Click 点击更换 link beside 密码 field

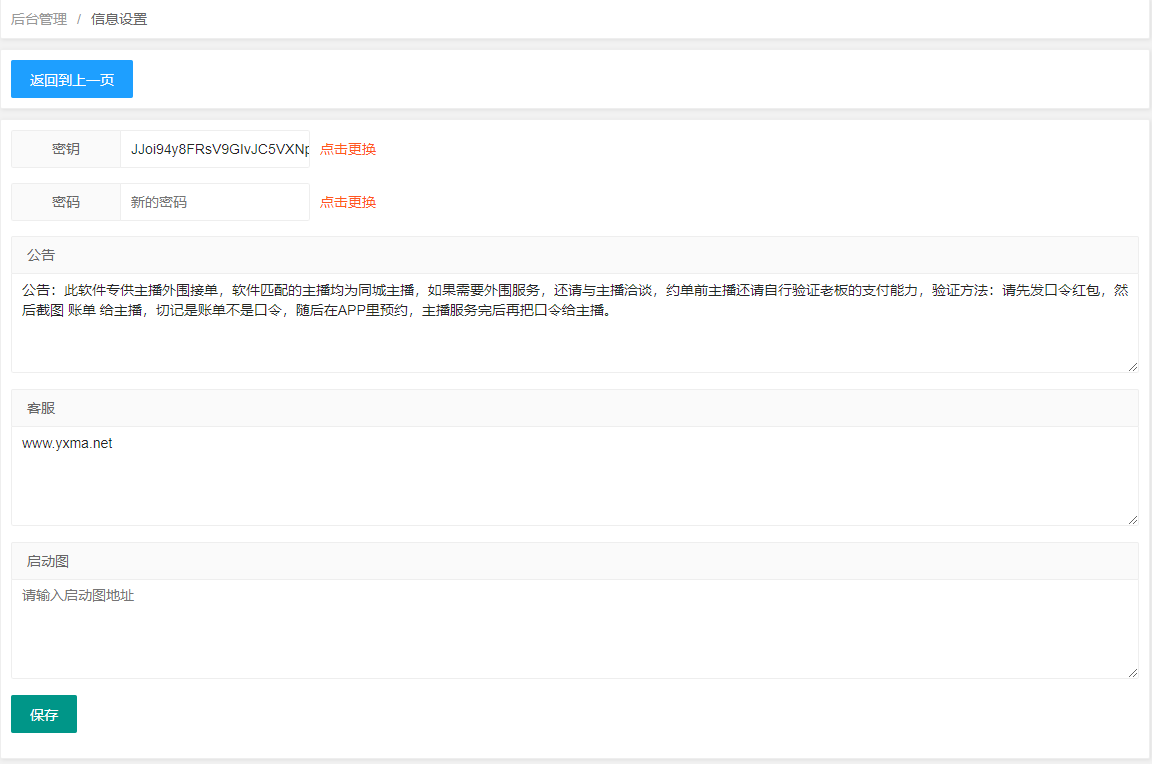coord(348,202)
